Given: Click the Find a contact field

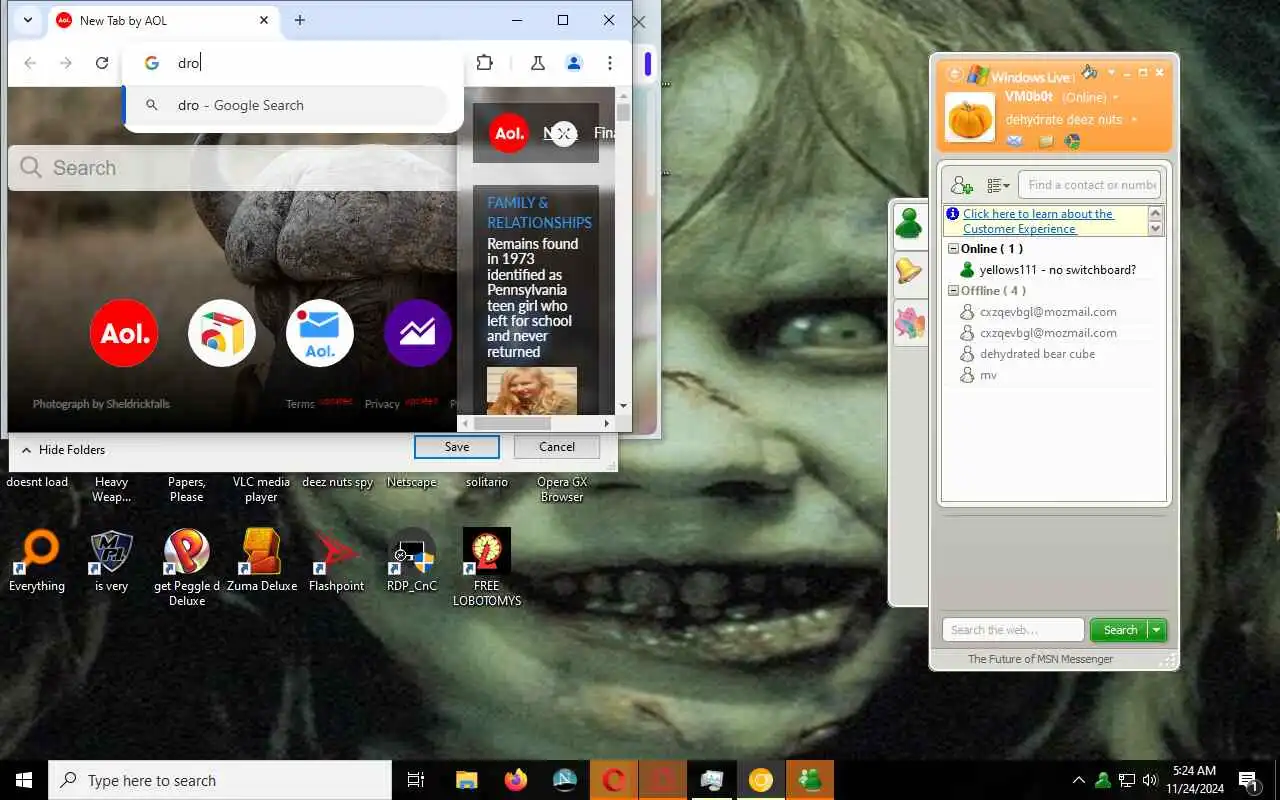Looking at the screenshot, I should click(1090, 184).
